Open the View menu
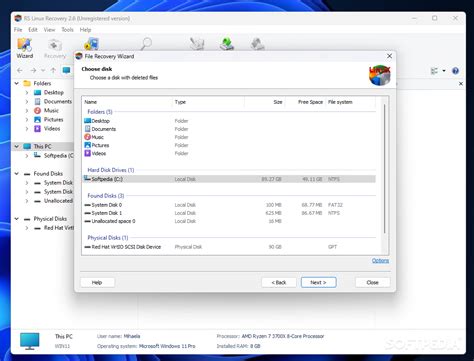 49,30
